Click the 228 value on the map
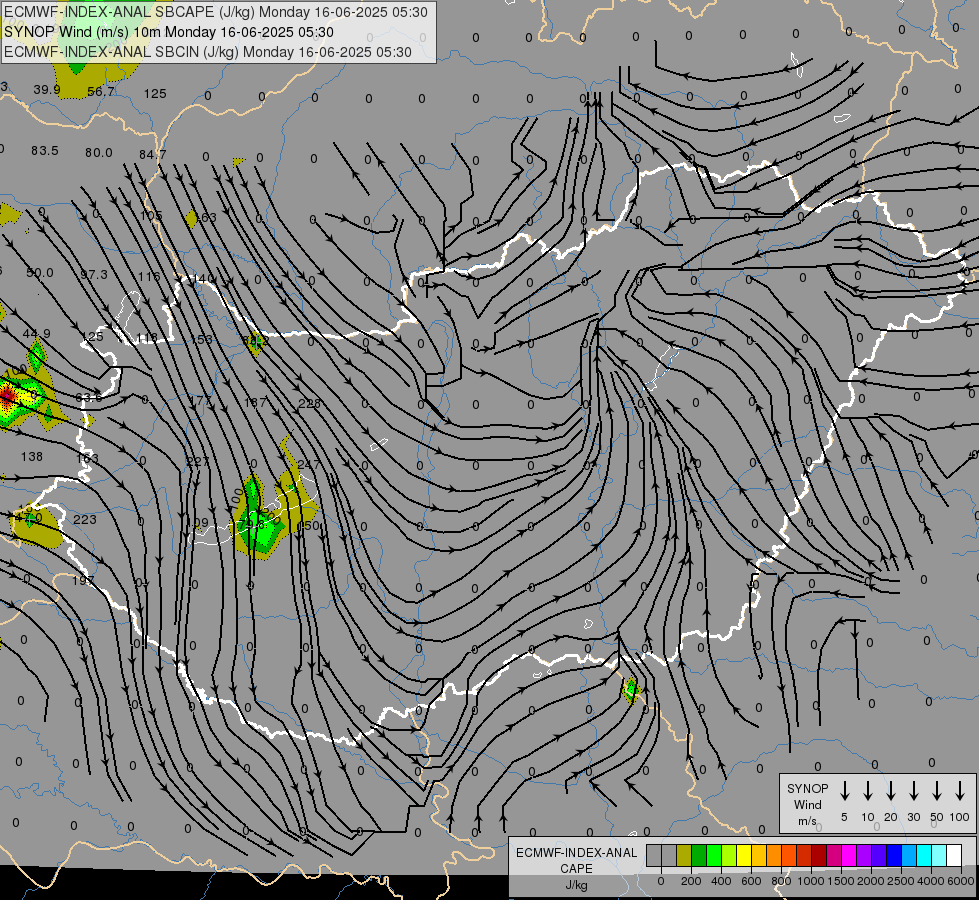 point(309,403)
